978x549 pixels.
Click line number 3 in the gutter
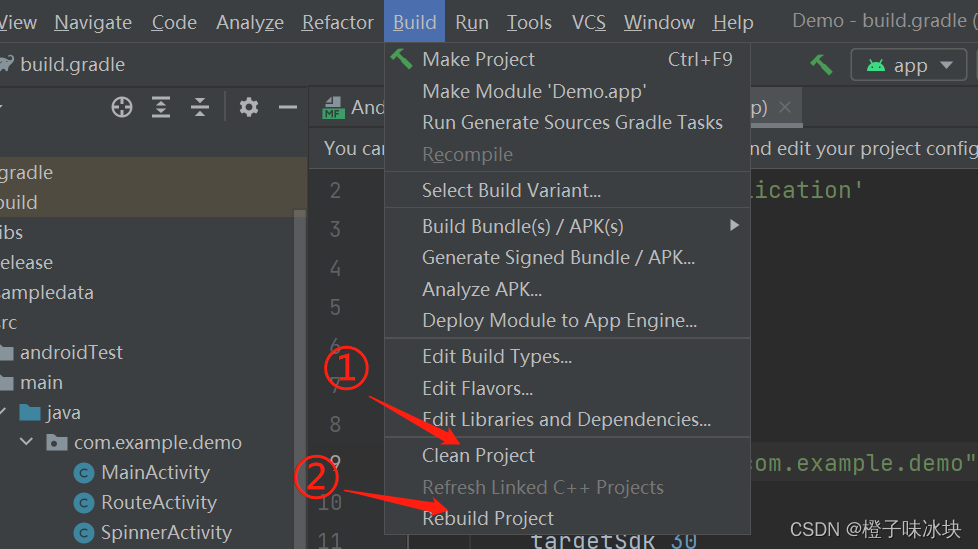(336, 229)
